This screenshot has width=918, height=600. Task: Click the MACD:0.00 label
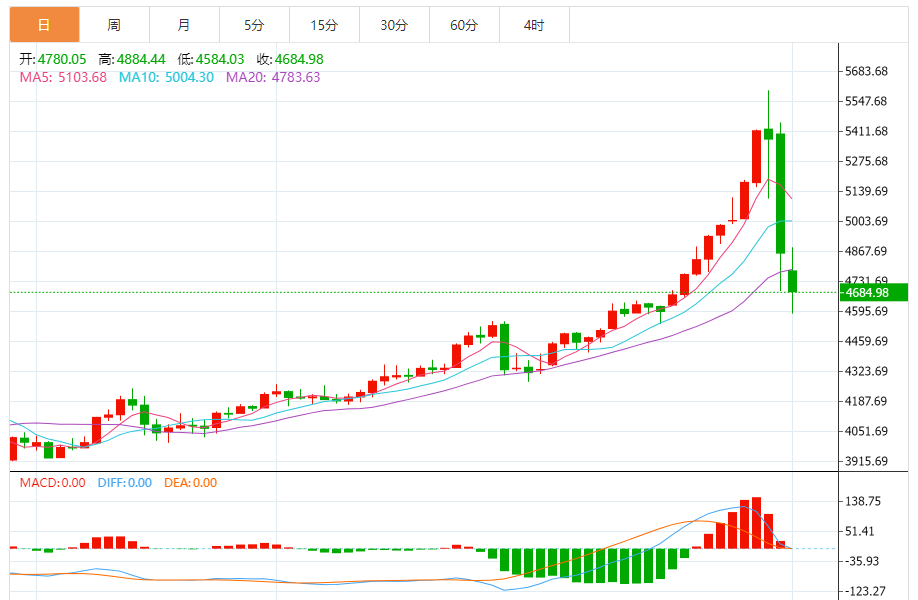(x=53, y=483)
